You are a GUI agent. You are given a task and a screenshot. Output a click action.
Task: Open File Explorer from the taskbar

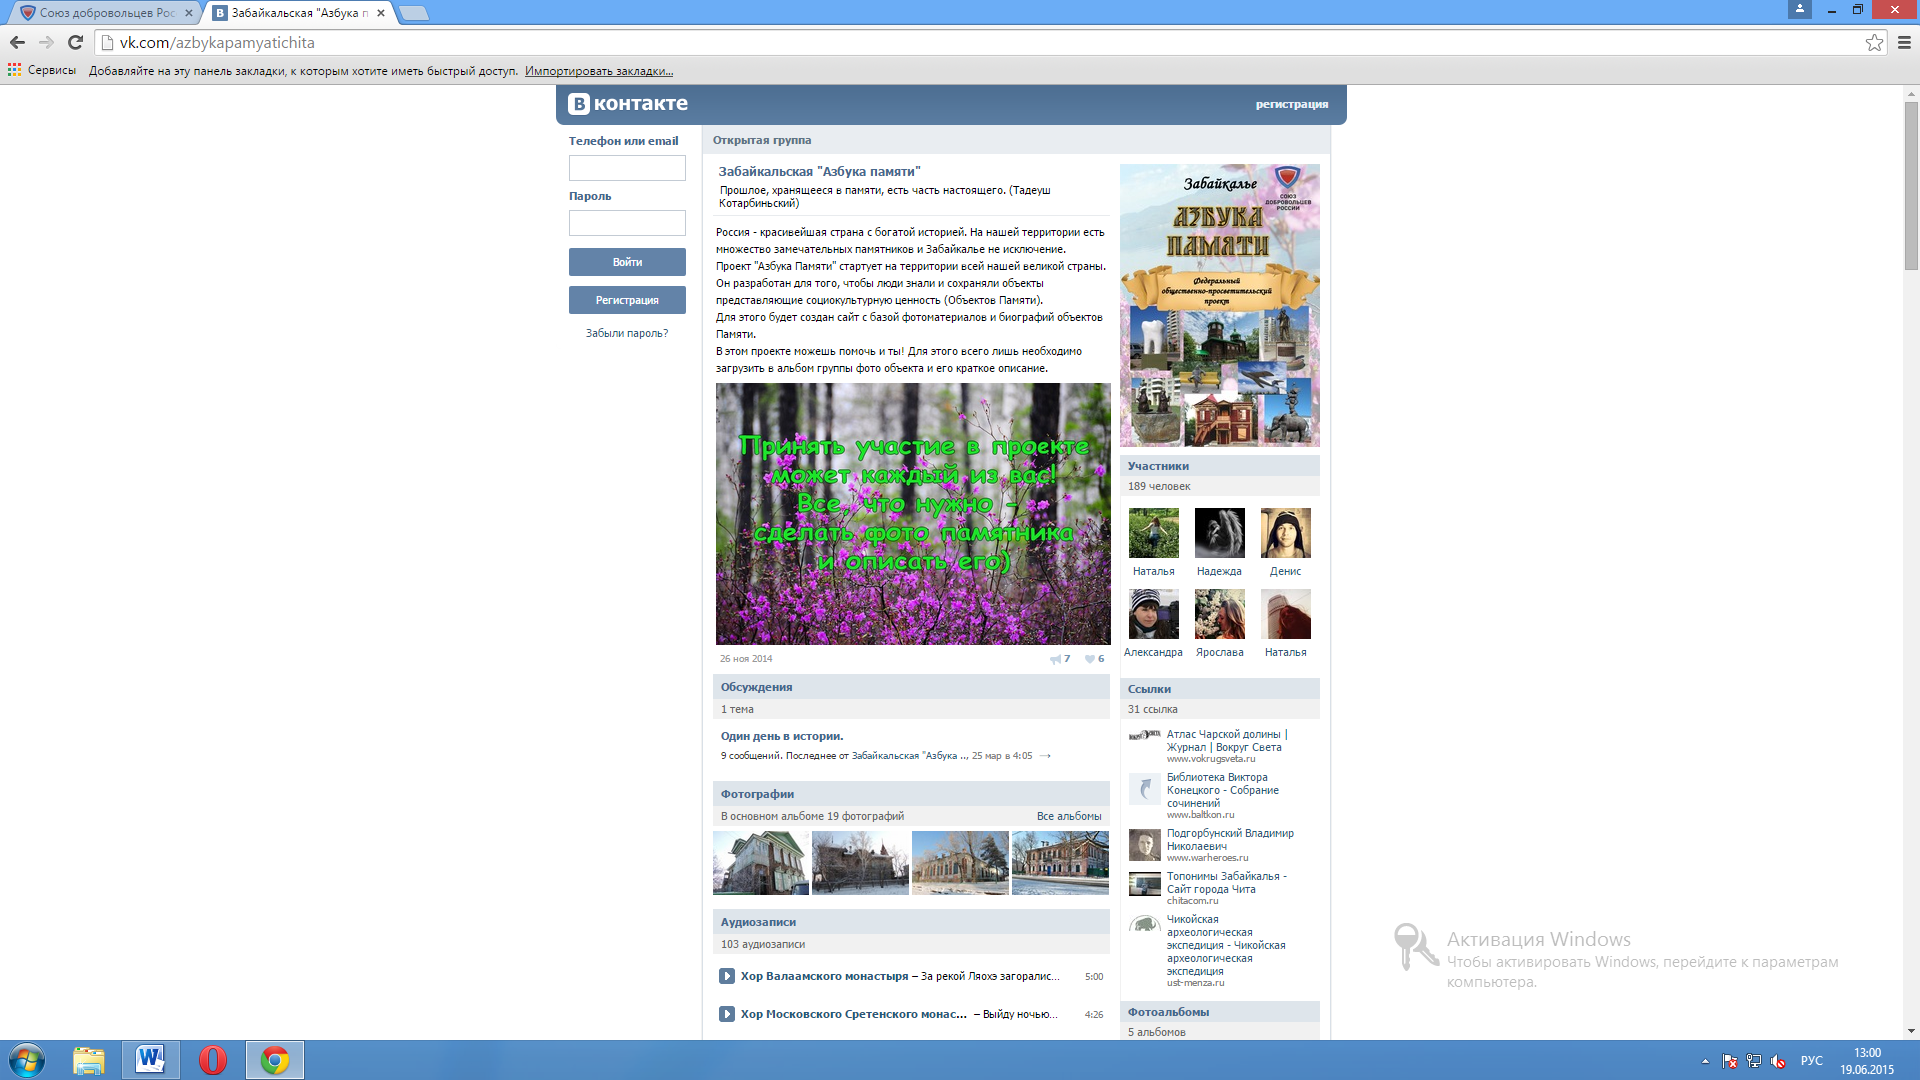pos(89,1060)
